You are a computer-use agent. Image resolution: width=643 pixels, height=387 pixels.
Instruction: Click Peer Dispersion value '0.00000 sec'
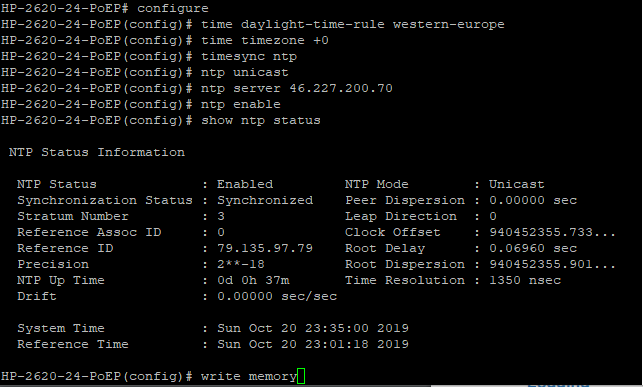pos(533,200)
